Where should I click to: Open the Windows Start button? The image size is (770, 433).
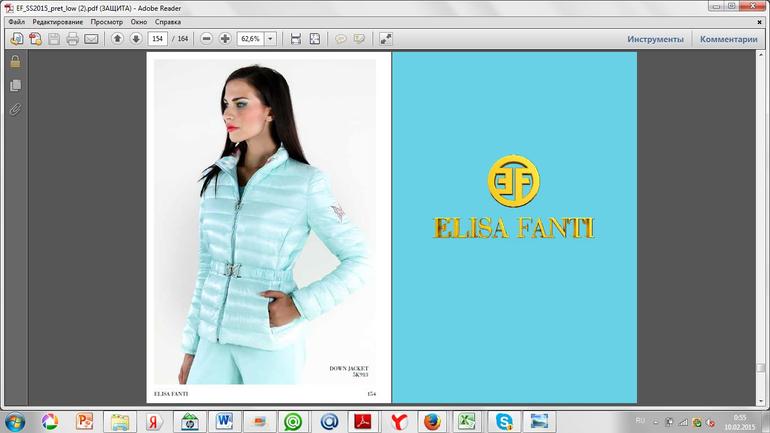[x=14, y=422]
